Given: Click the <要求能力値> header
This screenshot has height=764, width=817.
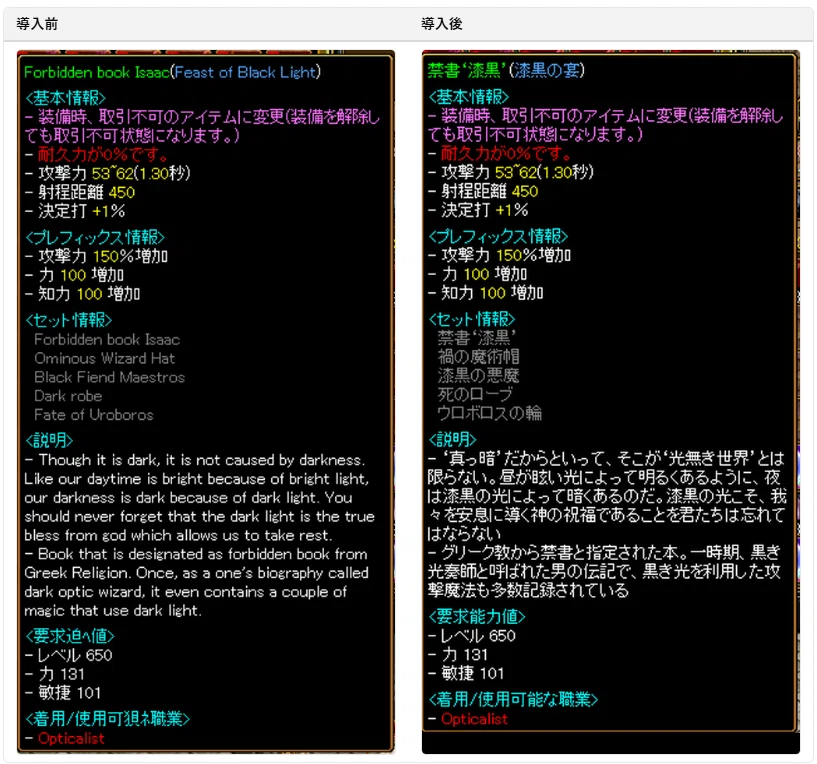Looking at the screenshot, I should 476,617.
